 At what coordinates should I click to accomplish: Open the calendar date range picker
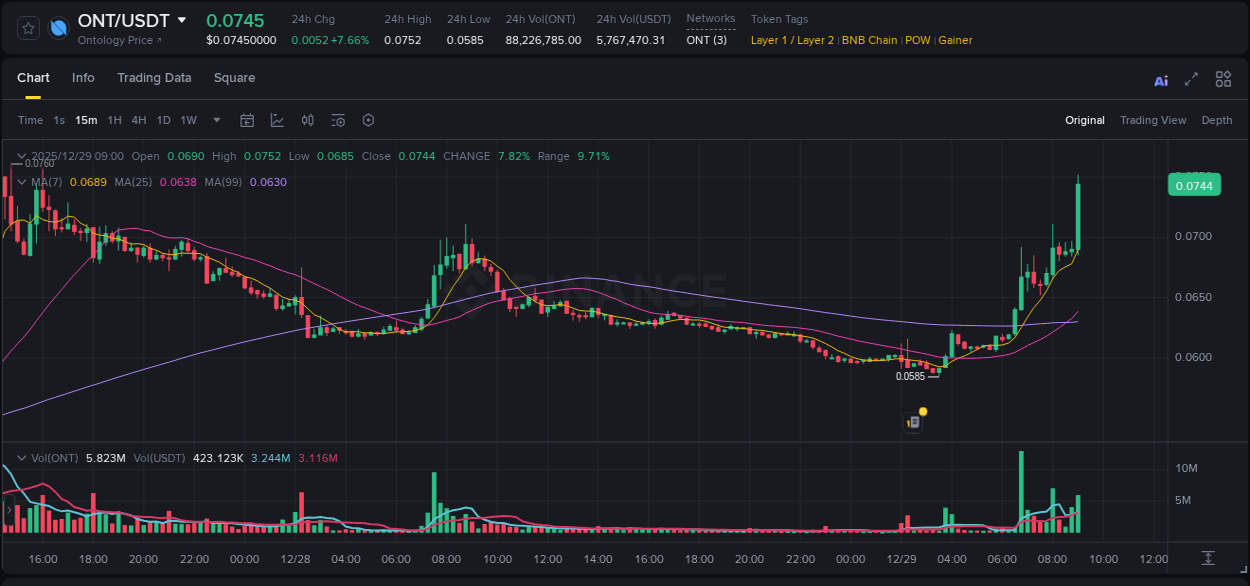tap(247, 120)
